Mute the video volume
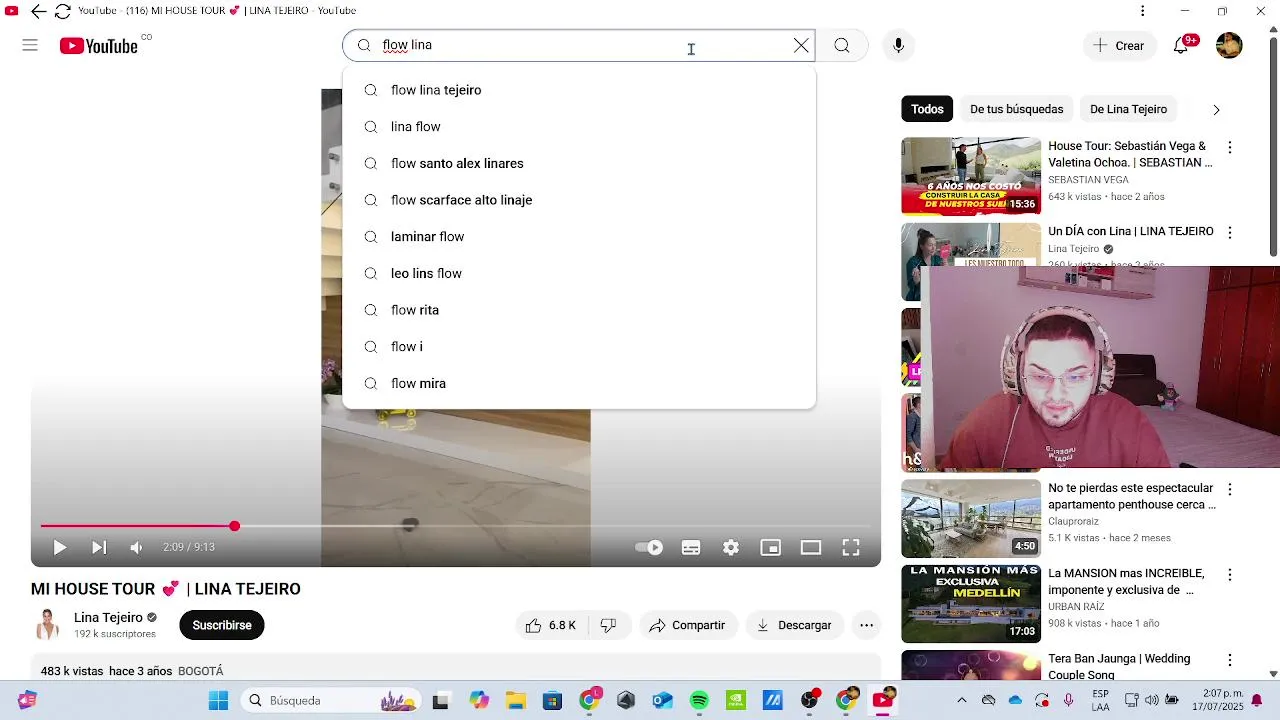 click(x=137, y=547)
